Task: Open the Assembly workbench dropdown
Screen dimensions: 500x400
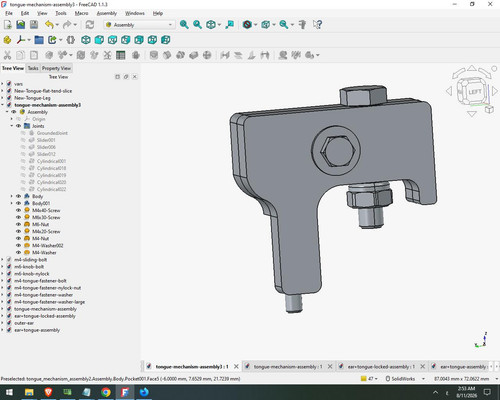Action: tap(140, 25)
